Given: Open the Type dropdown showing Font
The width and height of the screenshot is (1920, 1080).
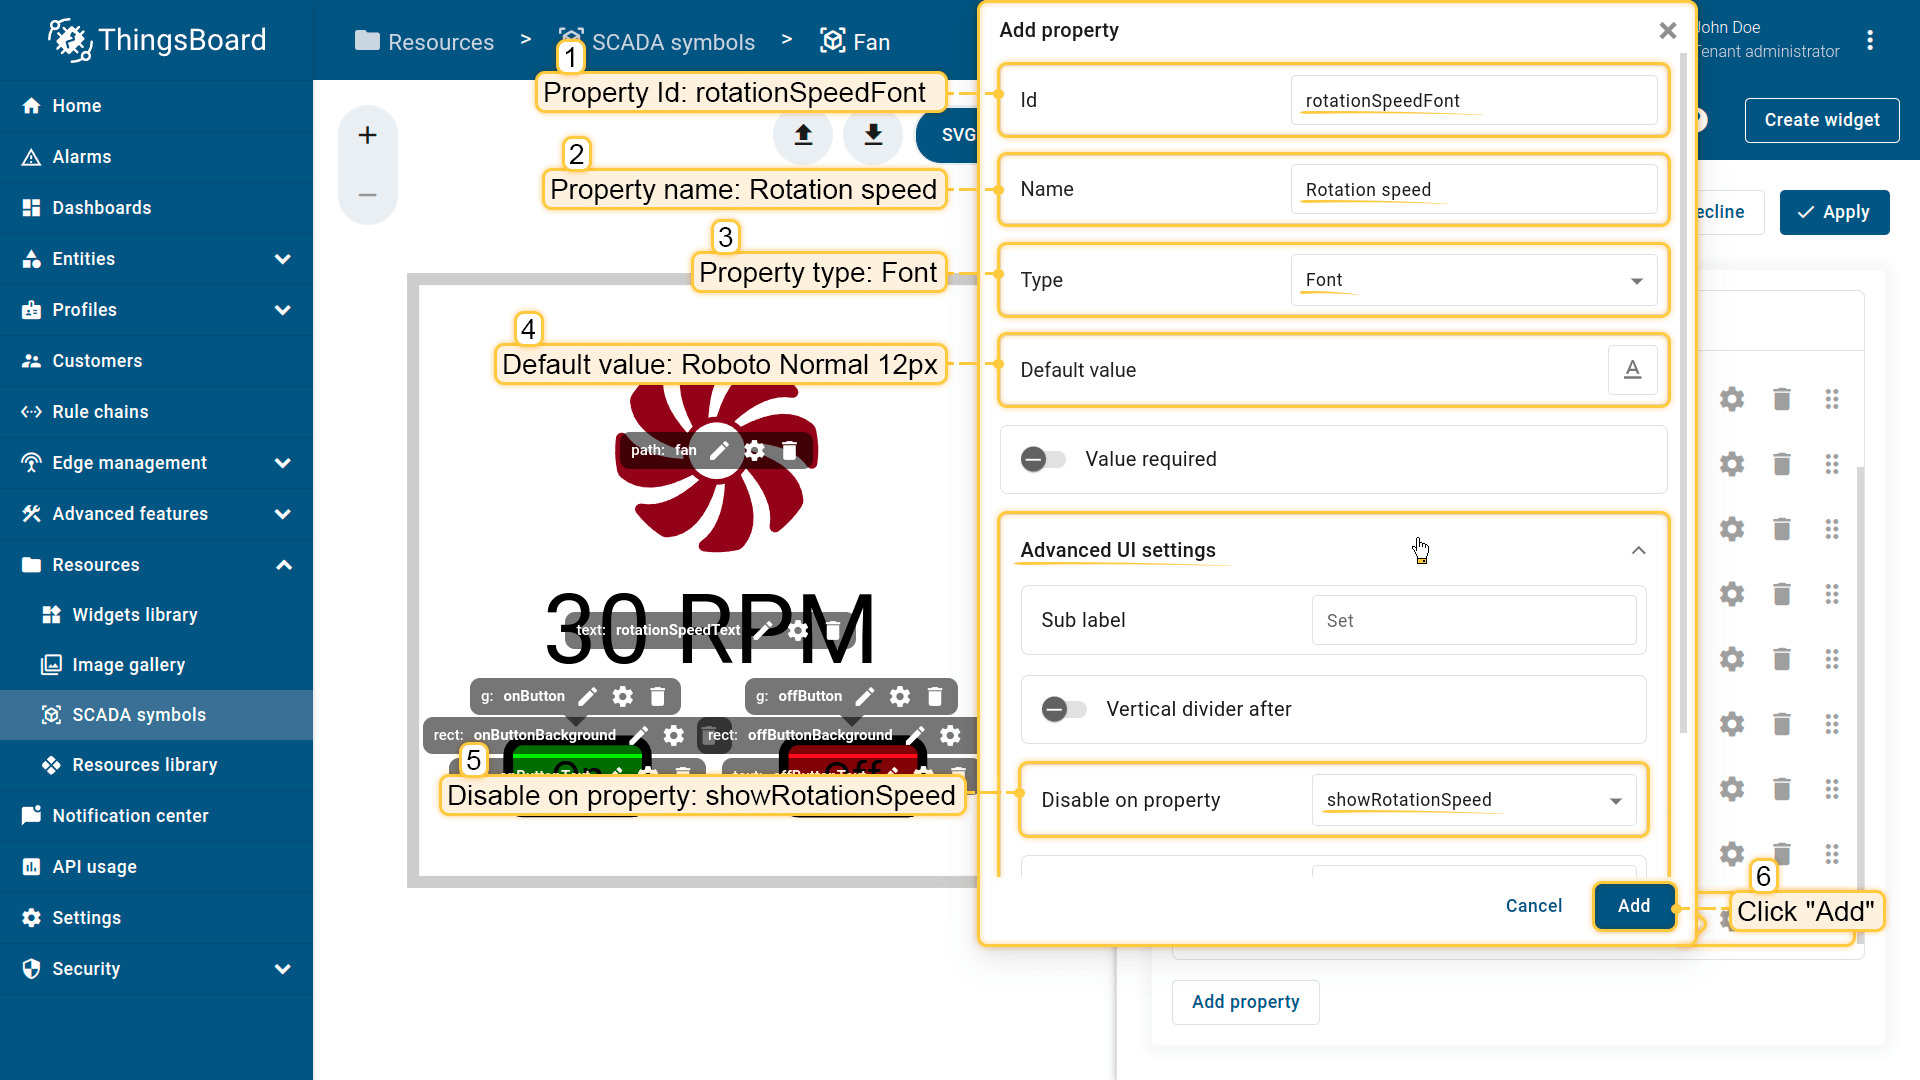Looking at the screenshot, I should coord(1473,280).
